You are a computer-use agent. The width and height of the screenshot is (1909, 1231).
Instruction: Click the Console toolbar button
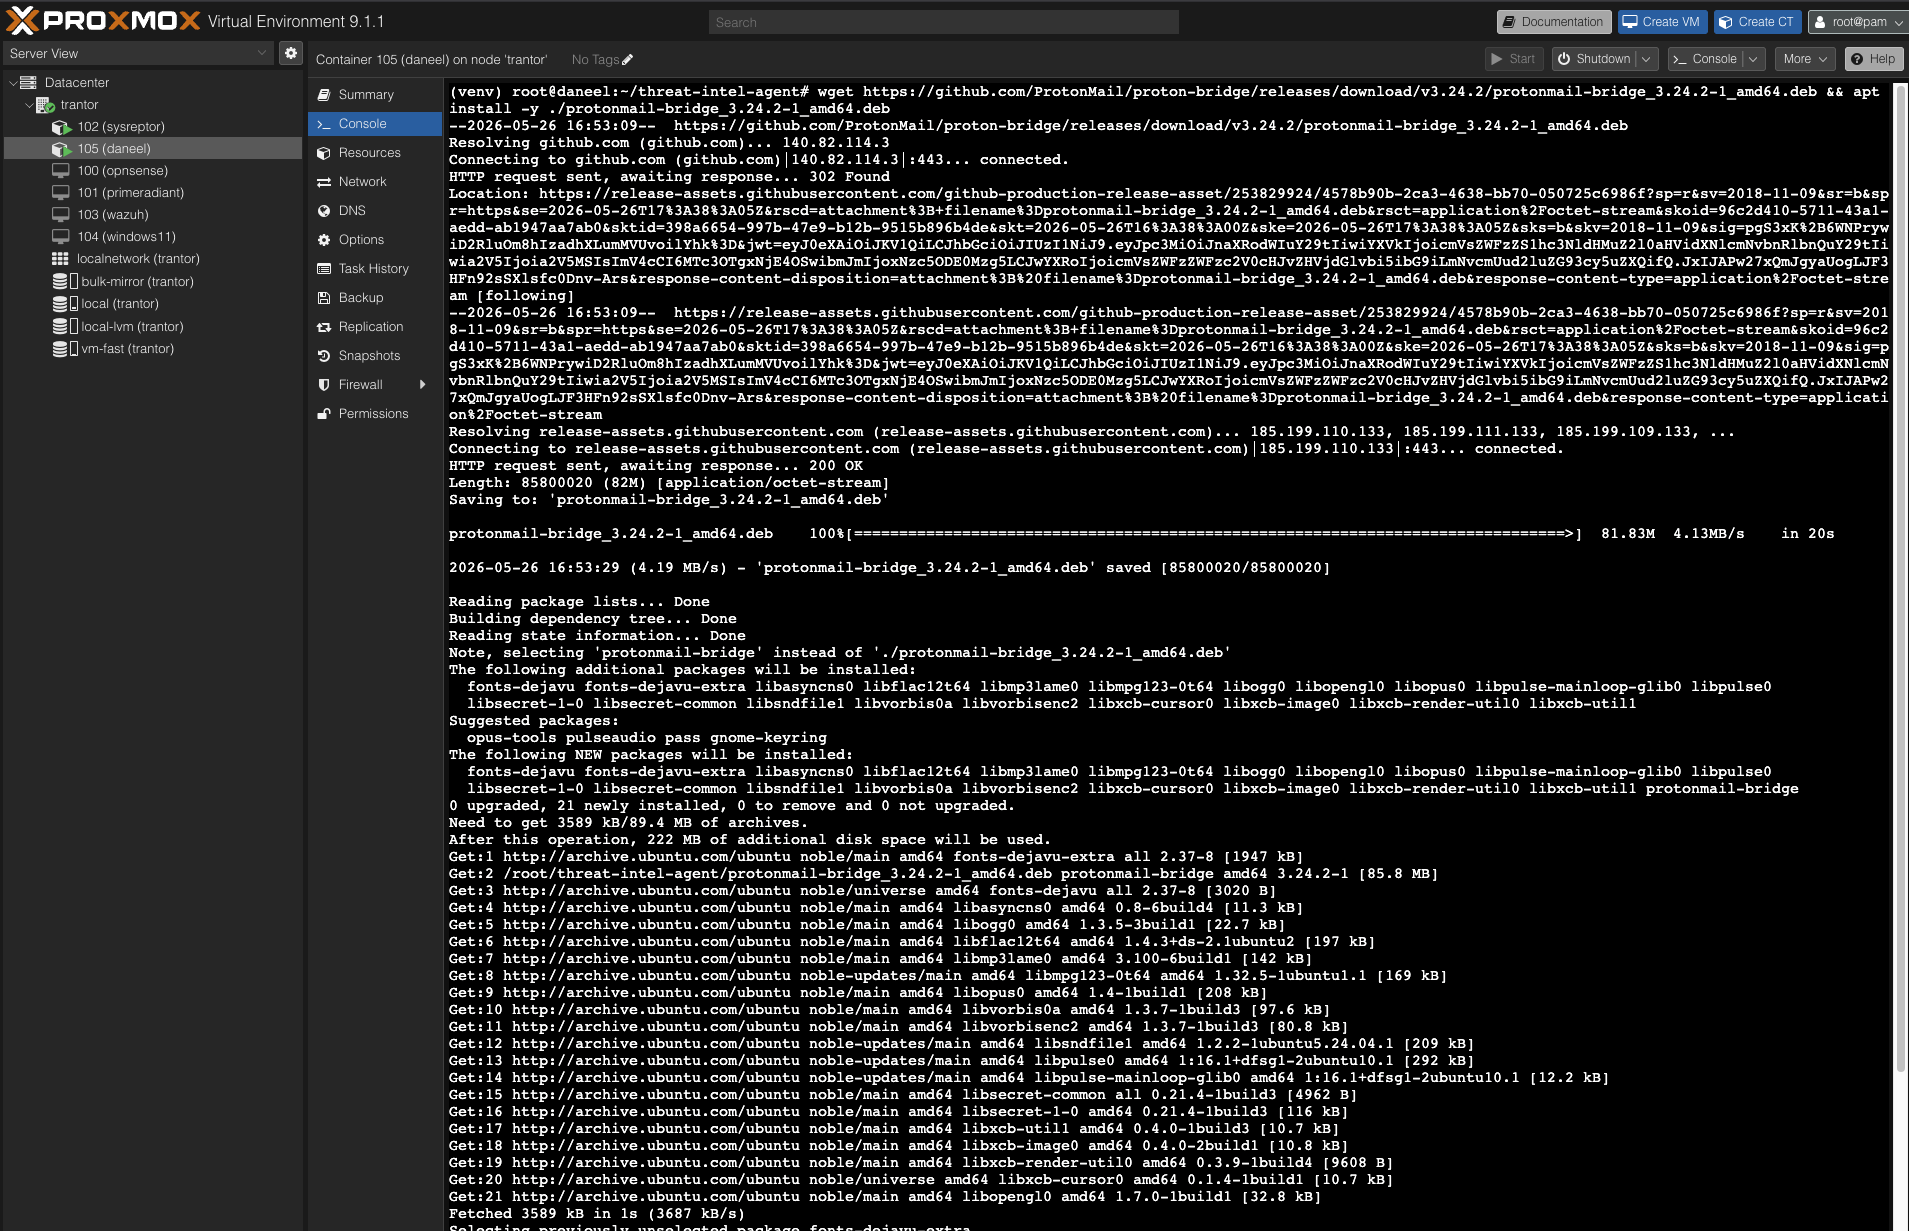1705,59
